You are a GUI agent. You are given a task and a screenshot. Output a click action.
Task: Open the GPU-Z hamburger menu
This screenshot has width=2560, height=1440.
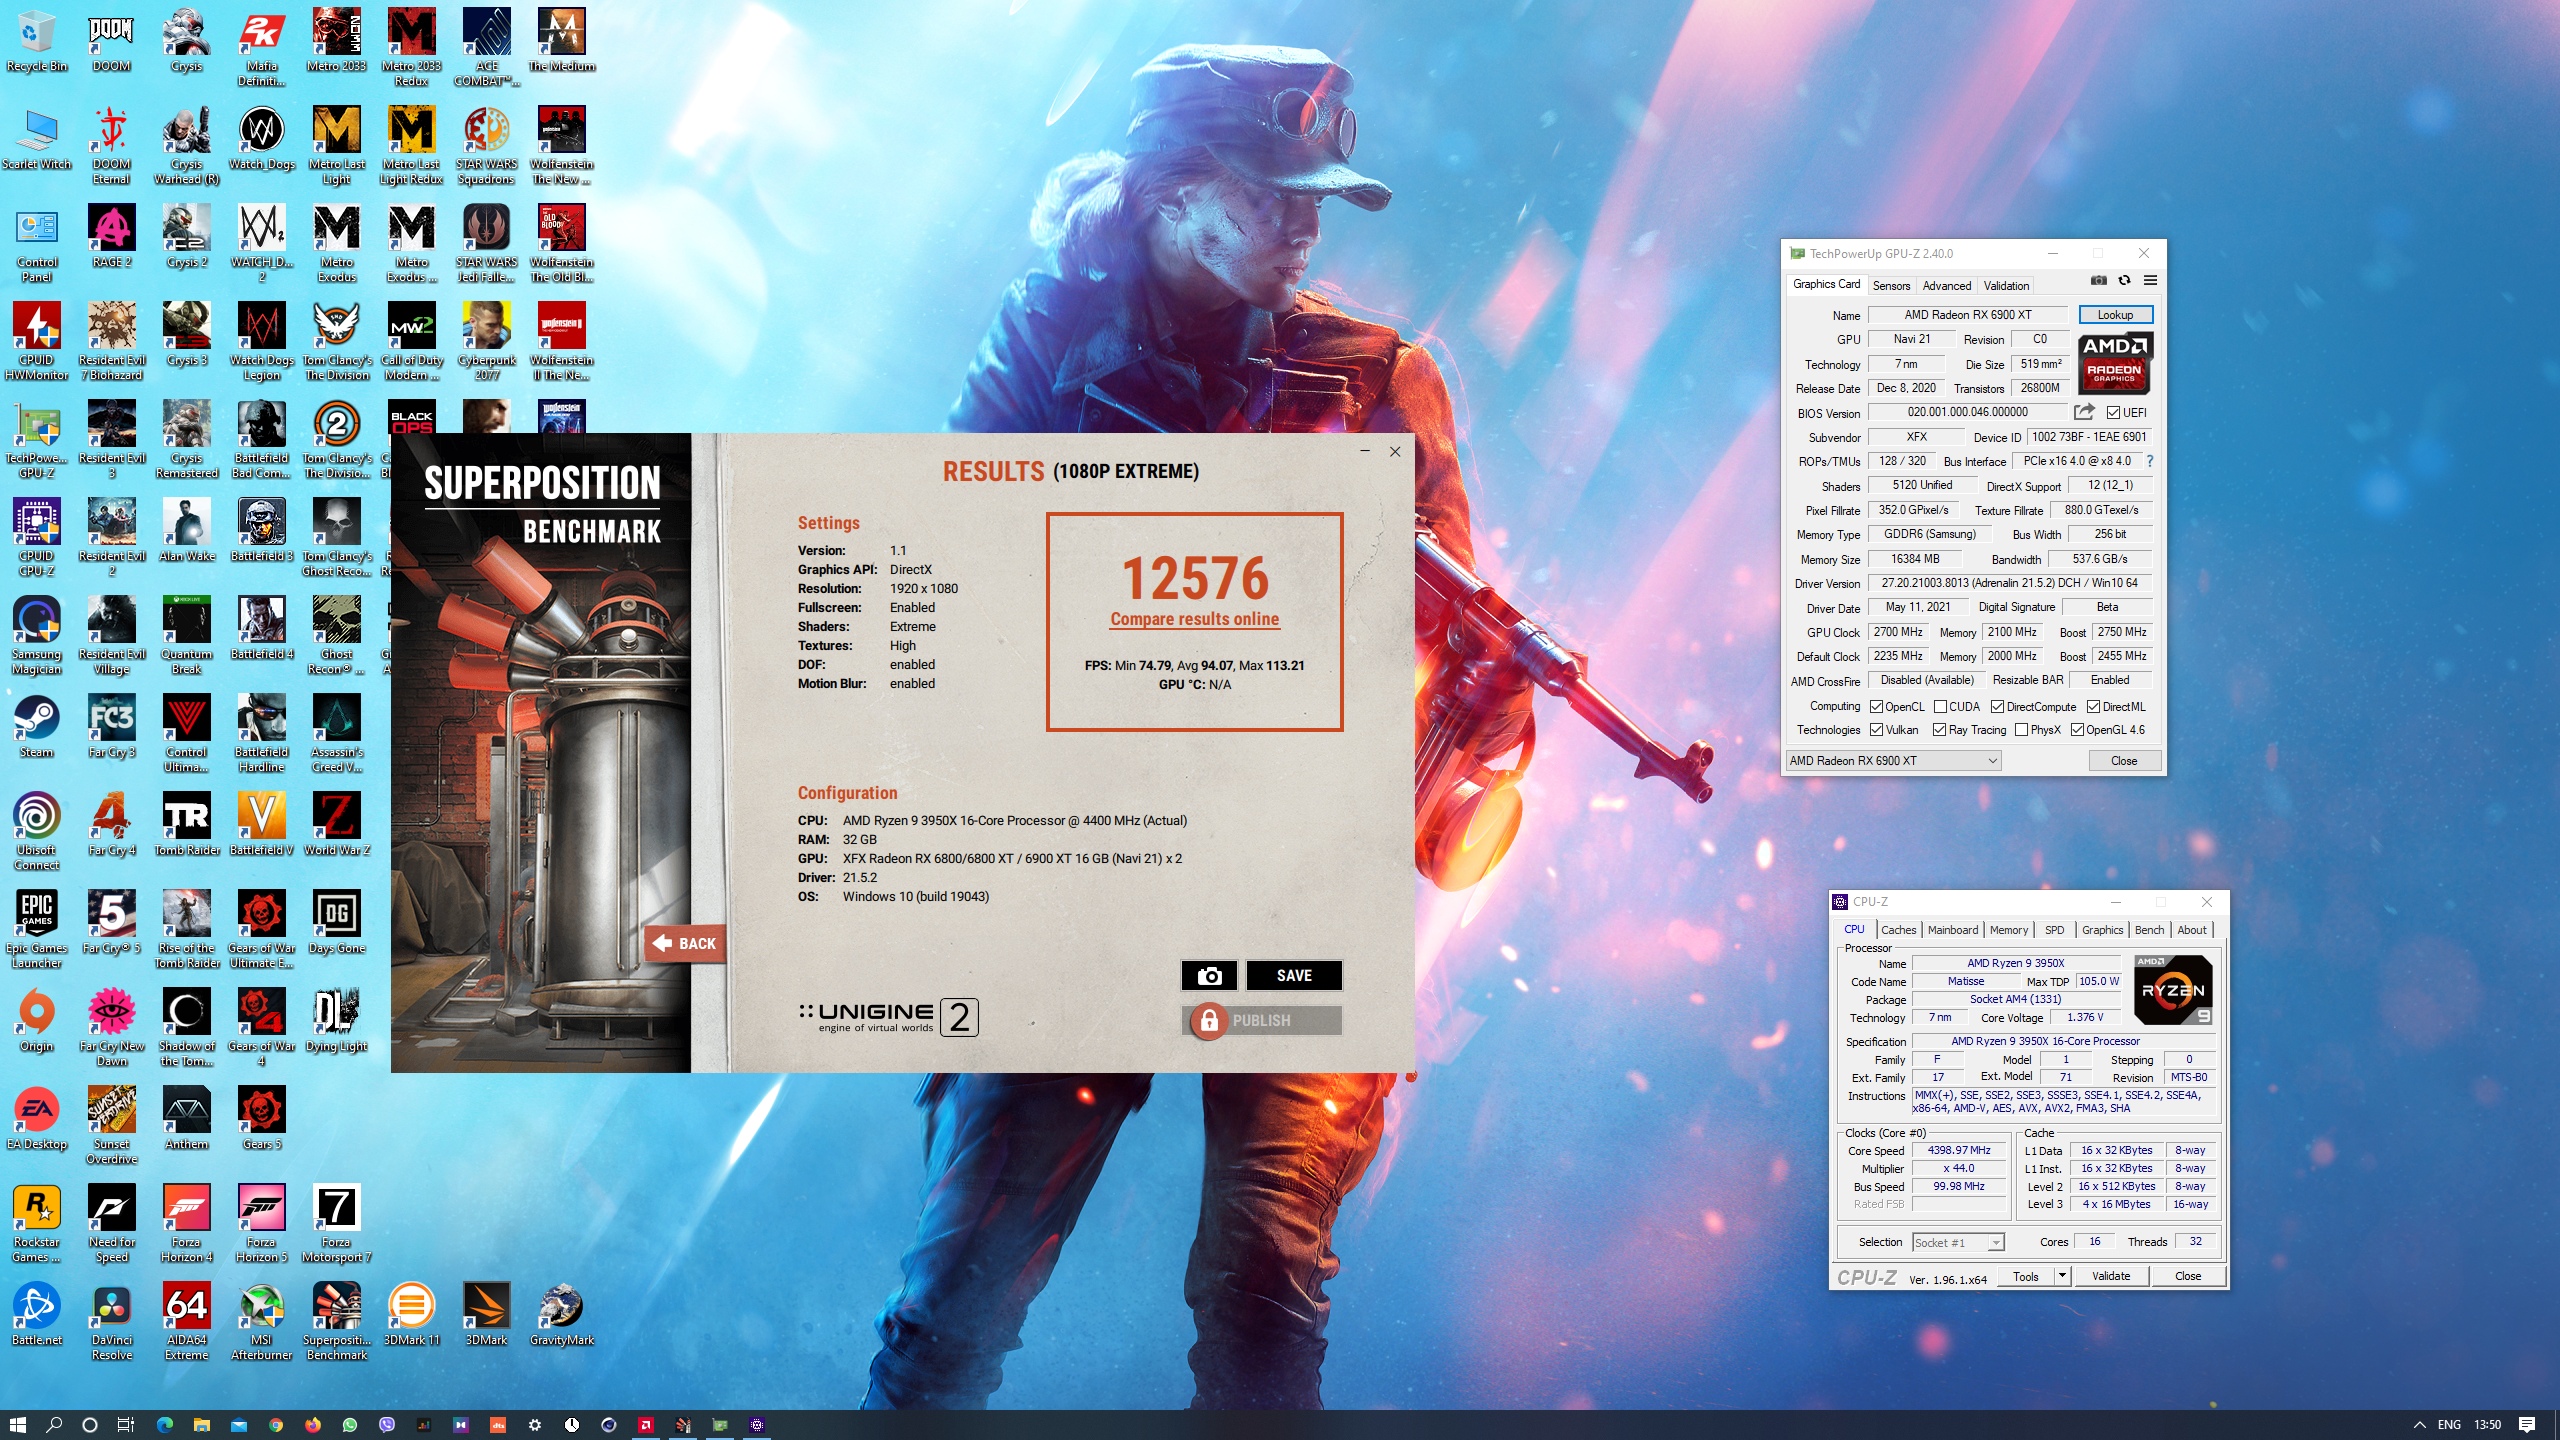coord(2150,281)
